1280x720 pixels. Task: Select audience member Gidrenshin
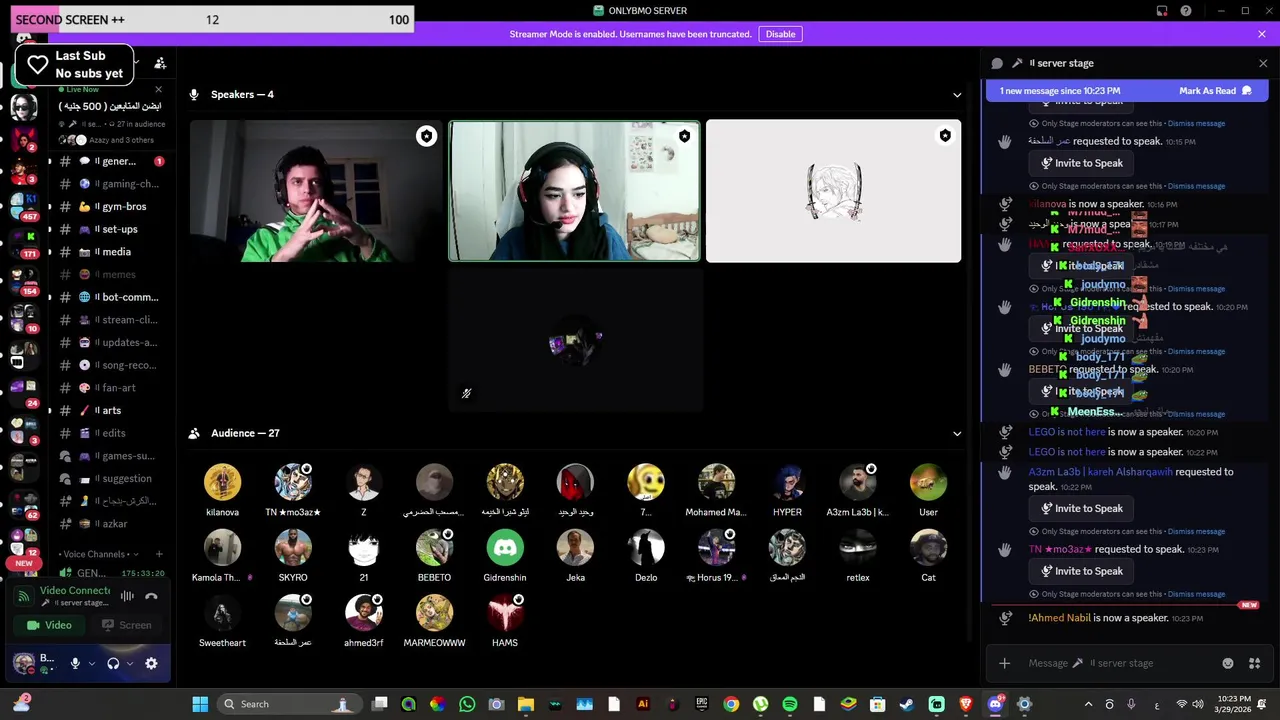point(505,554)
